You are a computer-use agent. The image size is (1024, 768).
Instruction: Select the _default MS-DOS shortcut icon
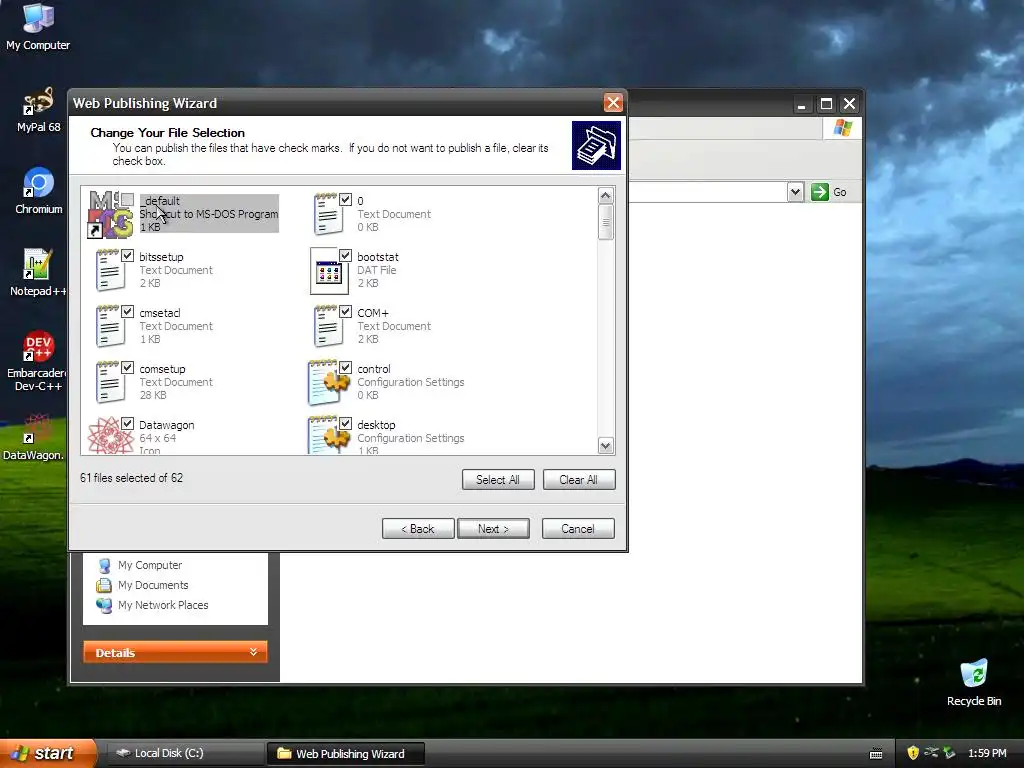tap(110, 214)
